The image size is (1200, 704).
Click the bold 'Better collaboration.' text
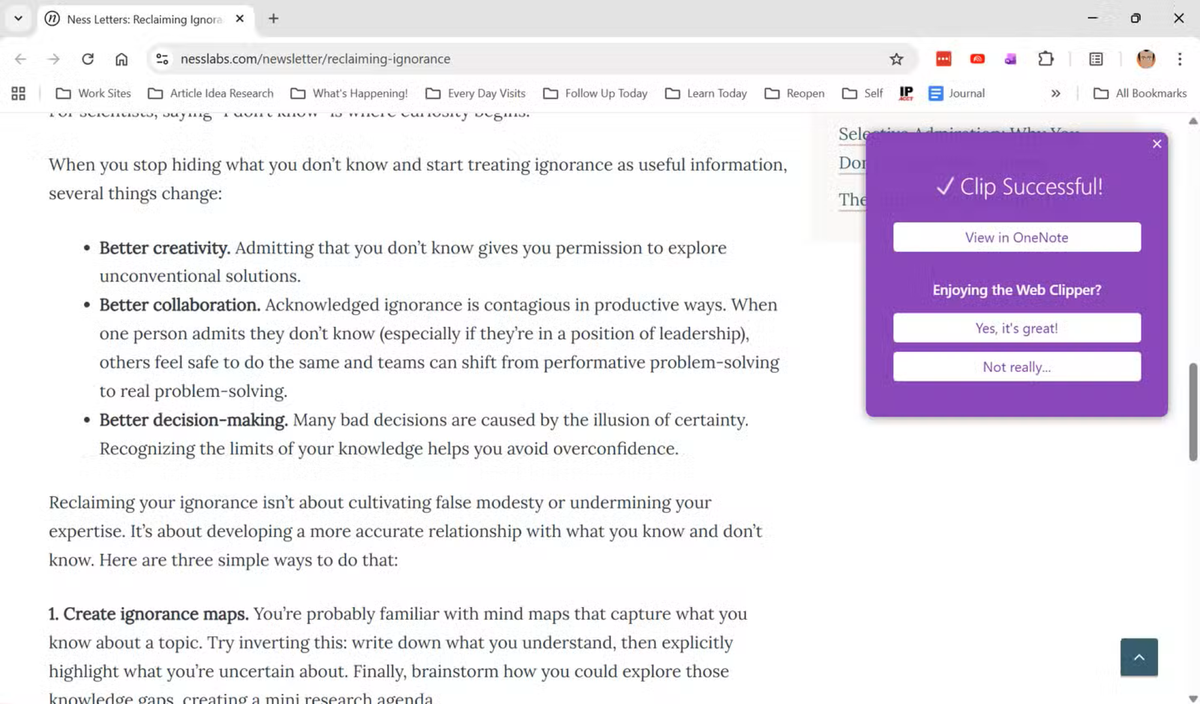coord(180,305)
